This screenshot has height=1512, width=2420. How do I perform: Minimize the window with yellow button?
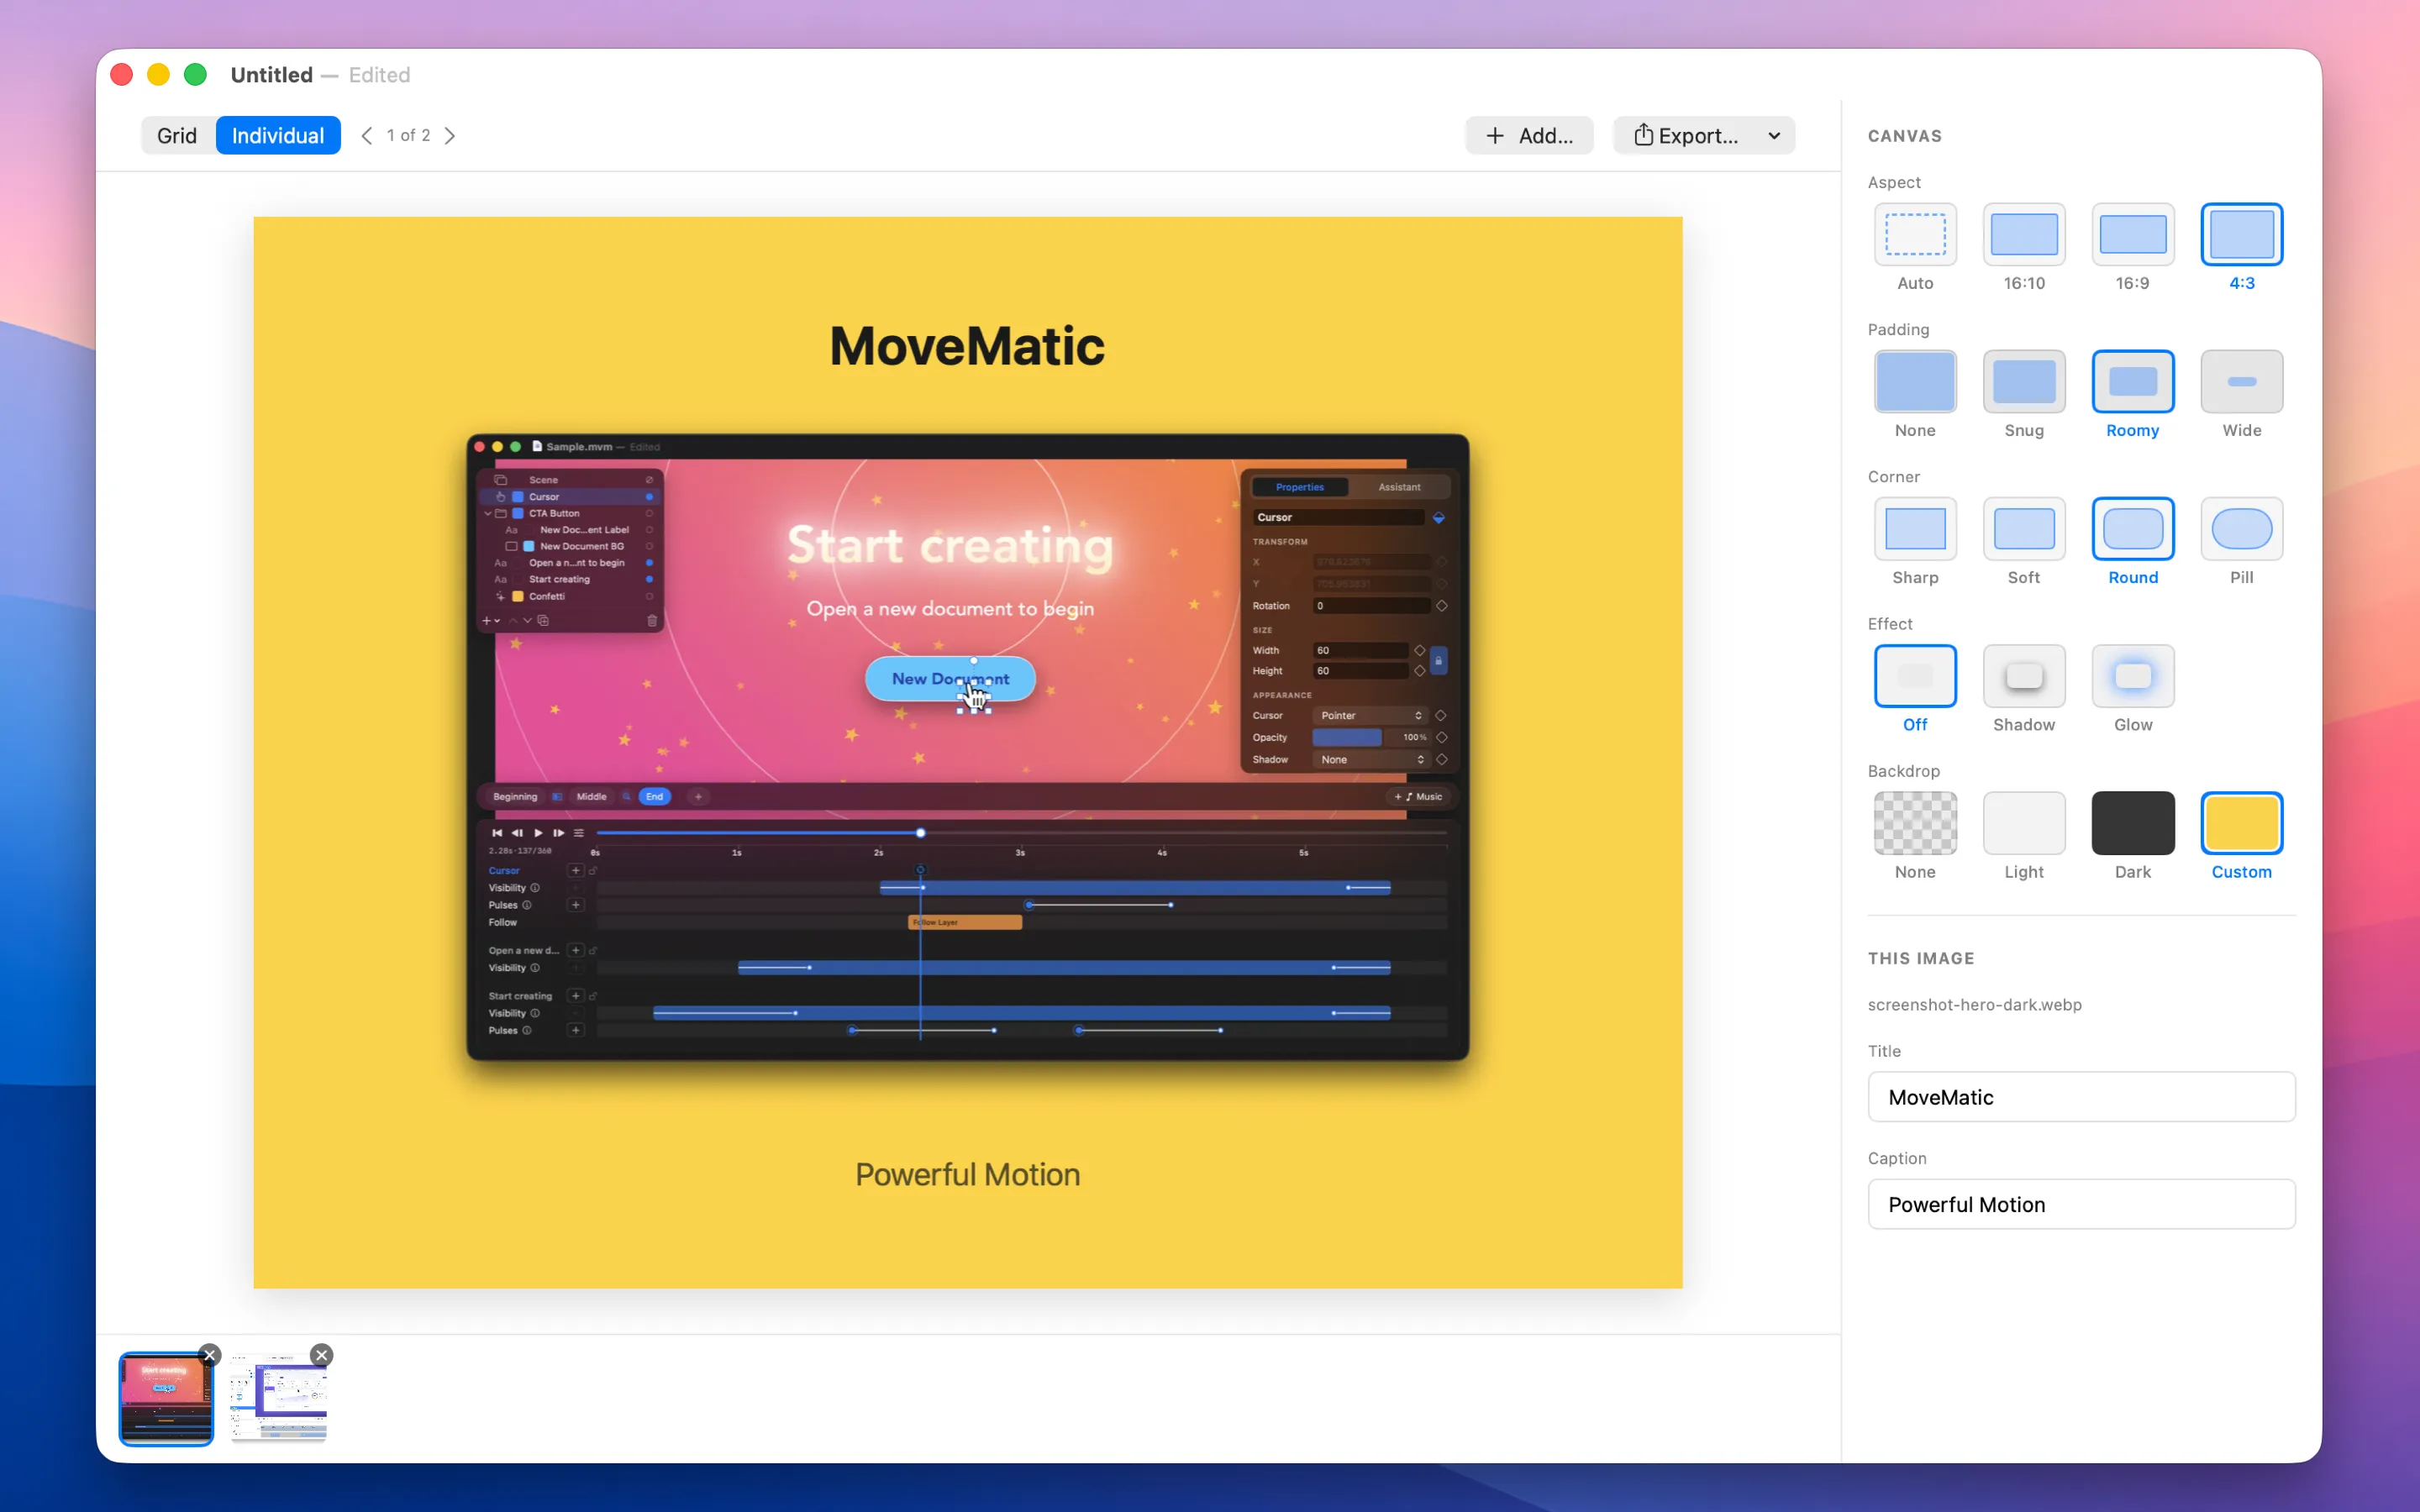(158, 75)
